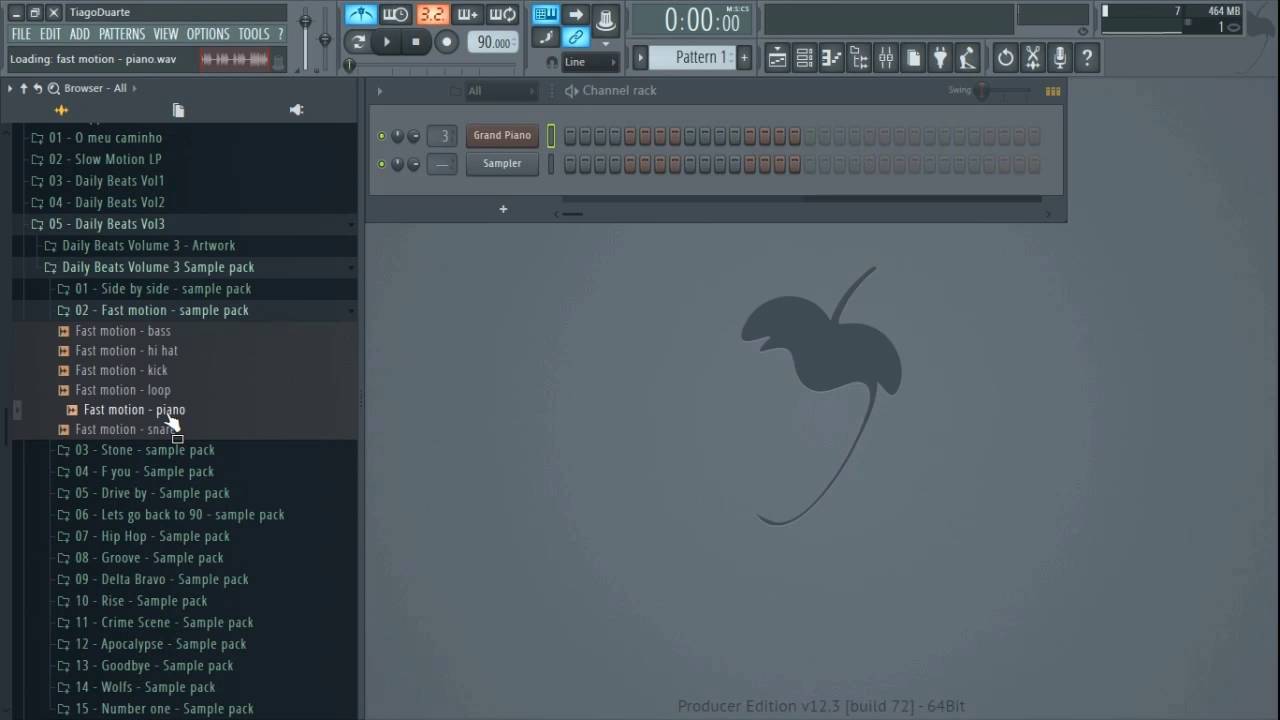Click the tempo 90.000 field

[x=492, y=42]
